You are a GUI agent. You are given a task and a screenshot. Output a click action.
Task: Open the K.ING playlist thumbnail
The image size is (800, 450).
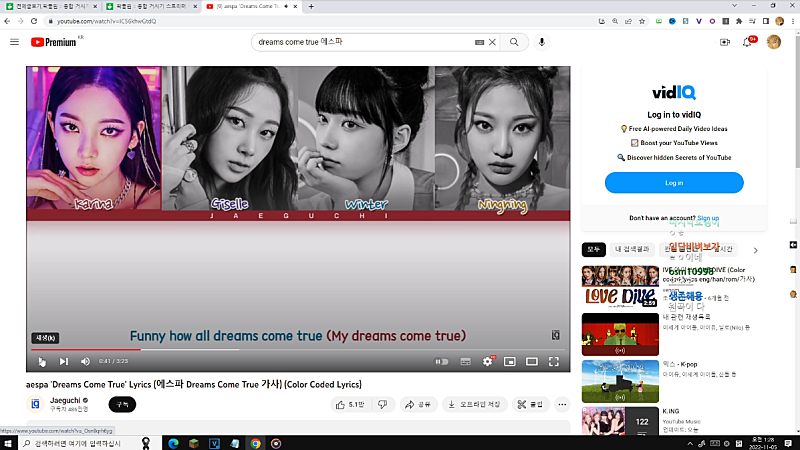(x=620, y=421)
